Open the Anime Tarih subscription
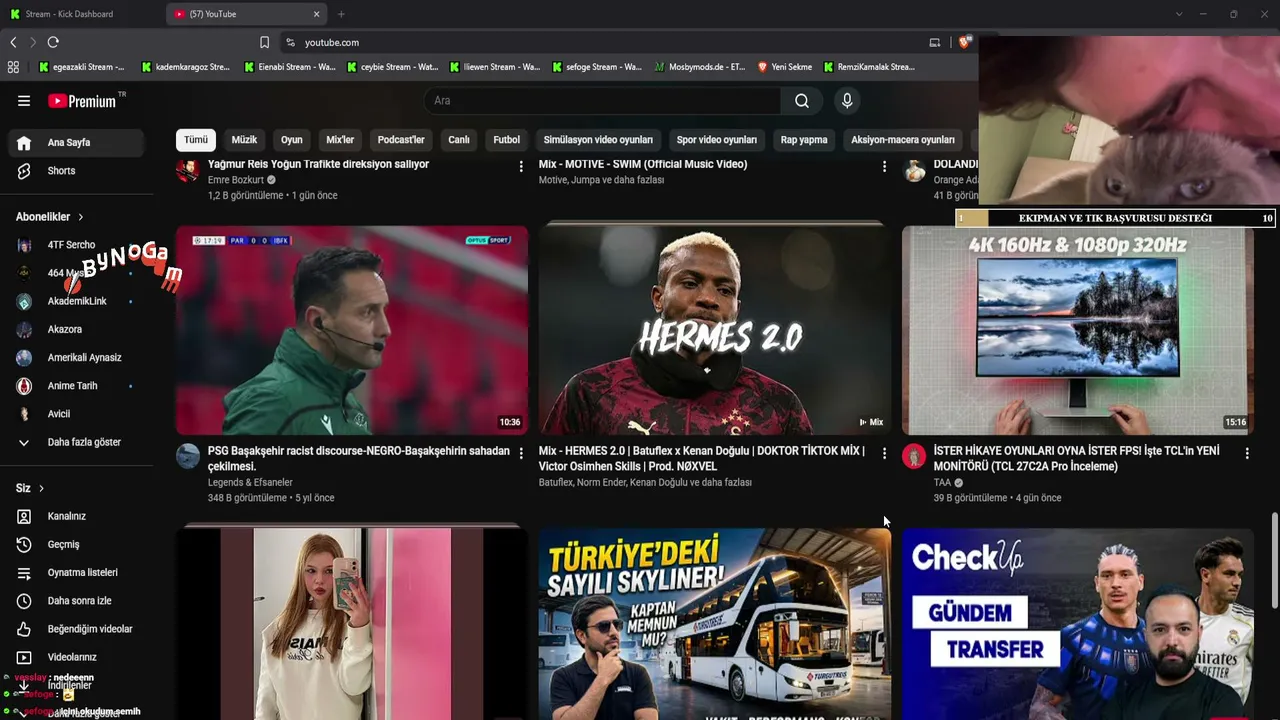 click(x=77, y=386)
